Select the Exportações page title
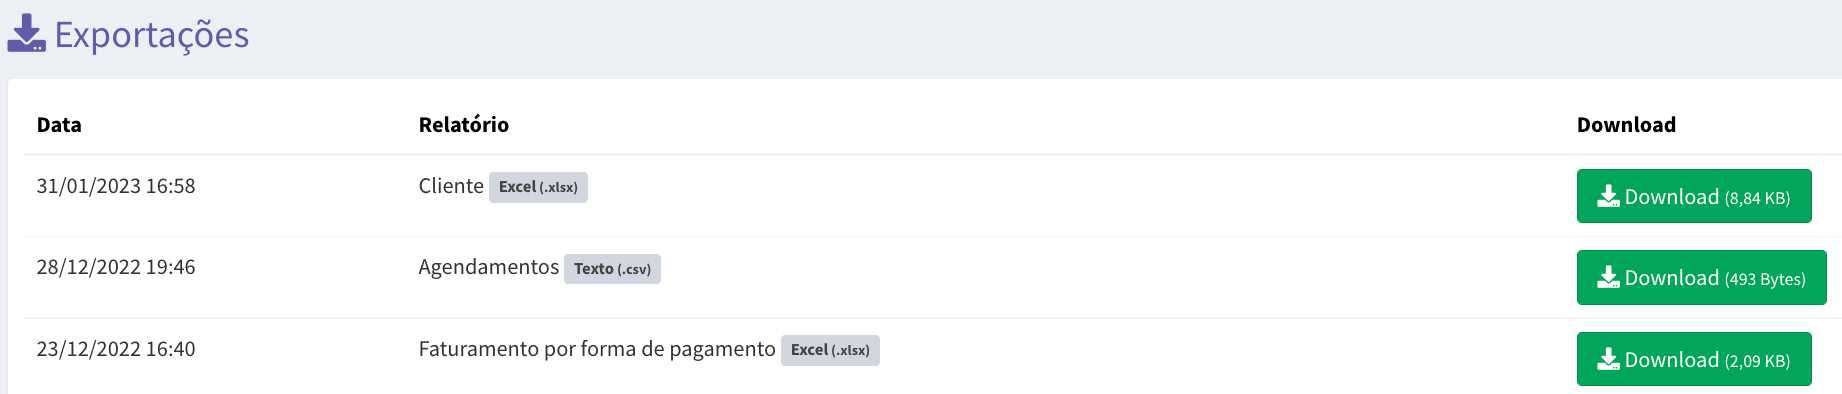This screenshot has height=394, width=1842. [152, 35]
